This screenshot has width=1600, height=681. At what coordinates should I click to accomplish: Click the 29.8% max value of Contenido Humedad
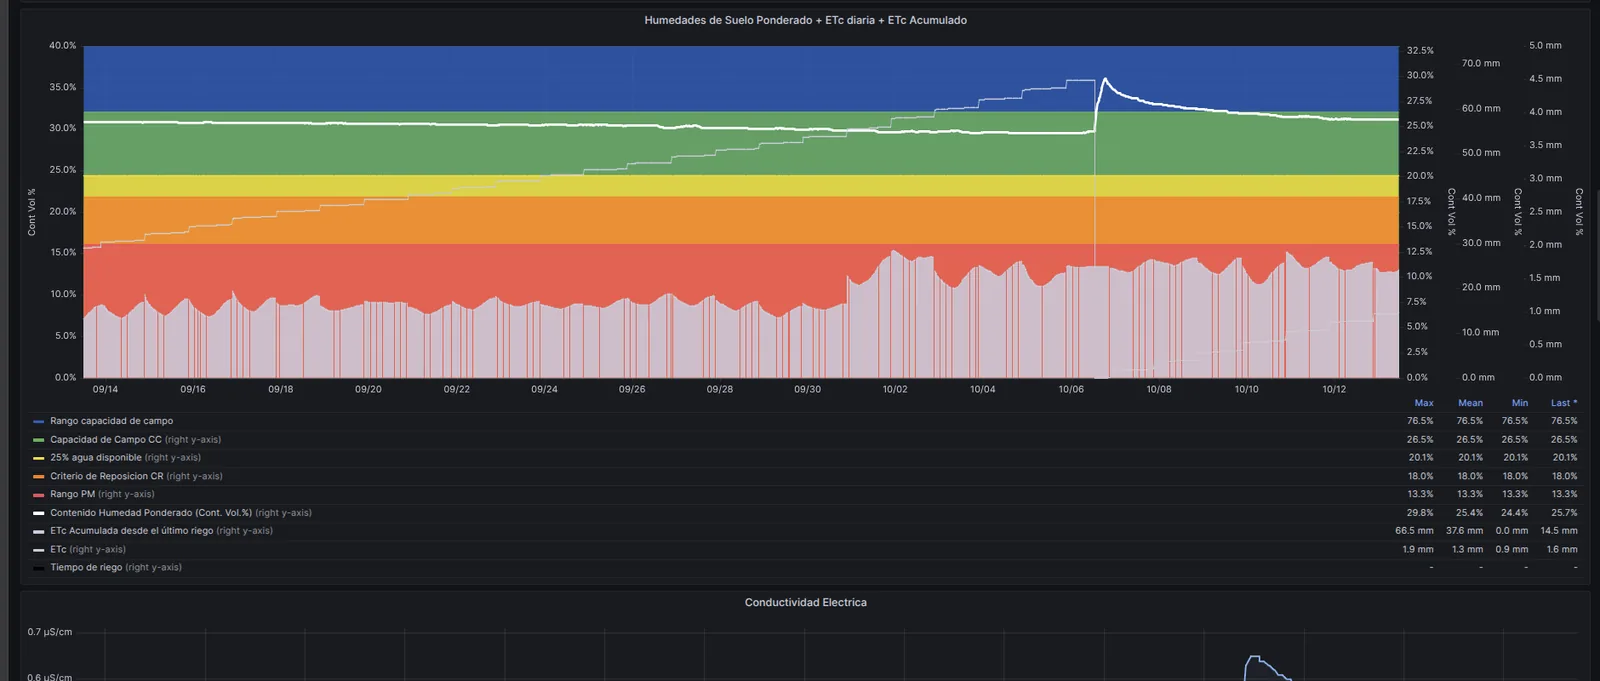[x=1420, y=513]
